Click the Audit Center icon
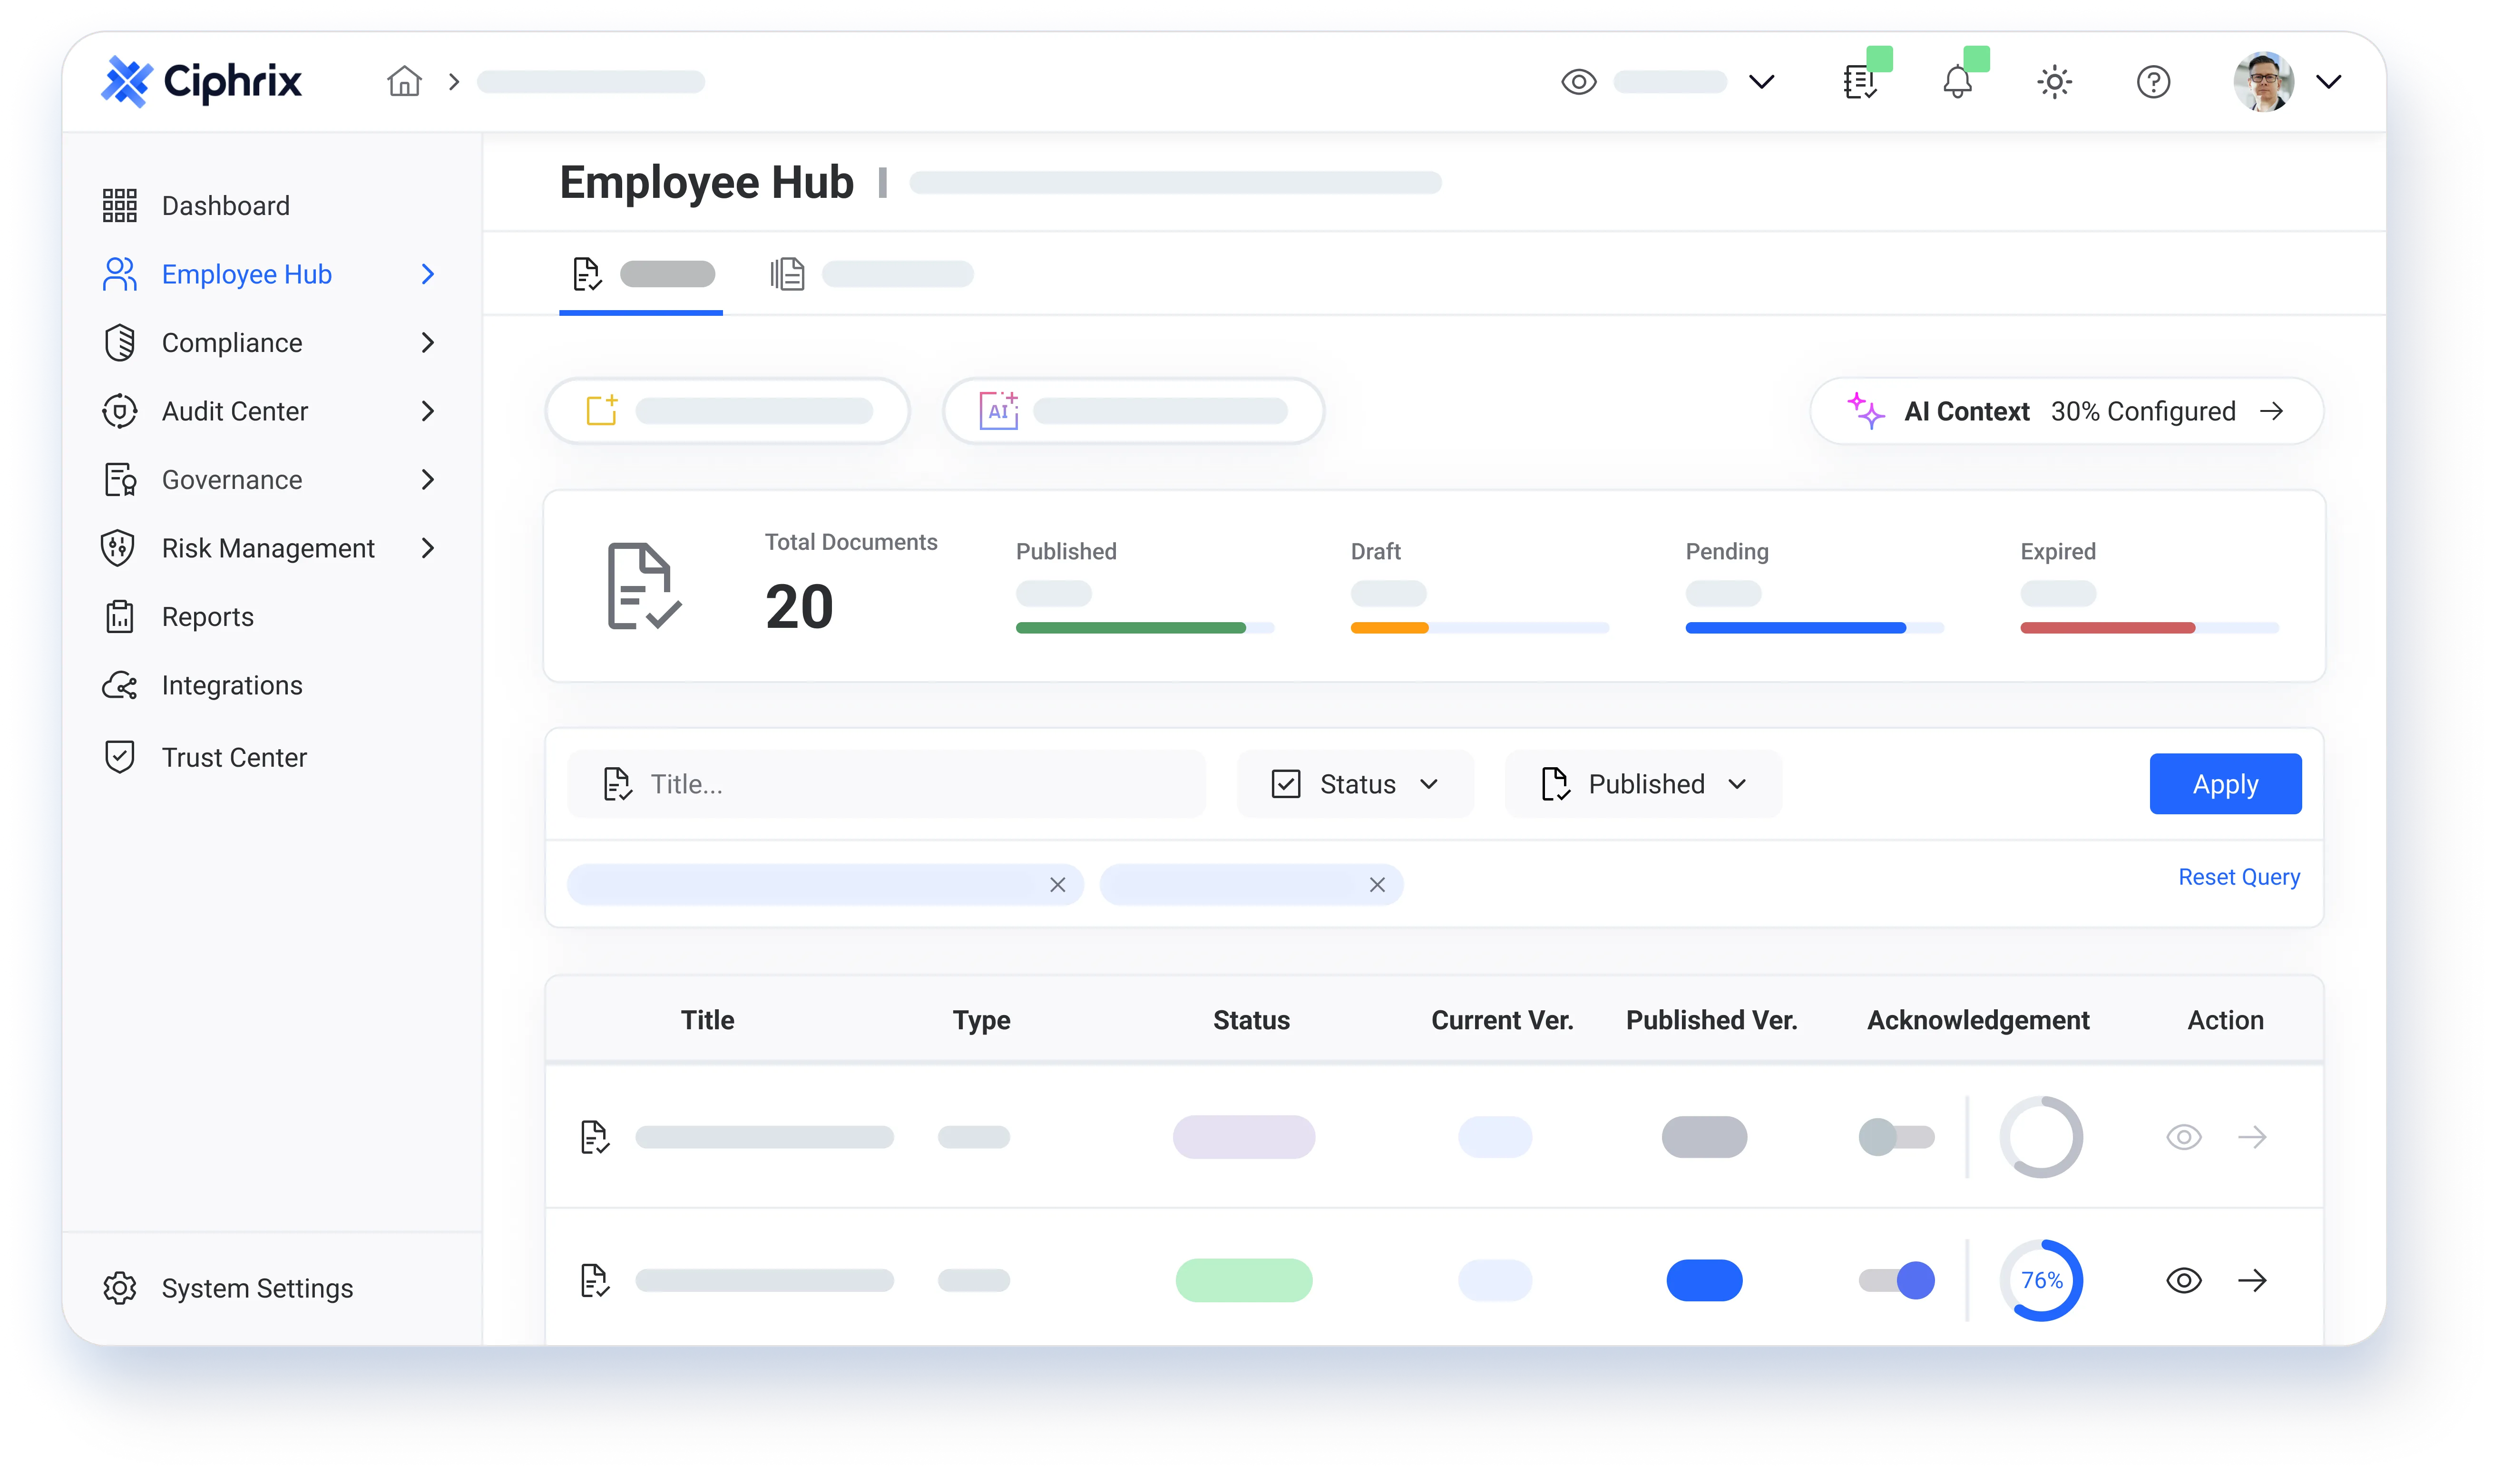 [119, 411]
